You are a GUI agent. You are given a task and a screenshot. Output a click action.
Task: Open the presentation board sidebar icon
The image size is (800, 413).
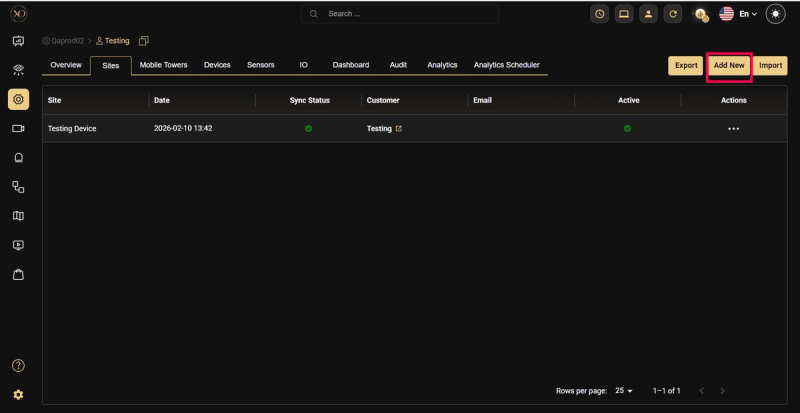pos(18,41)
